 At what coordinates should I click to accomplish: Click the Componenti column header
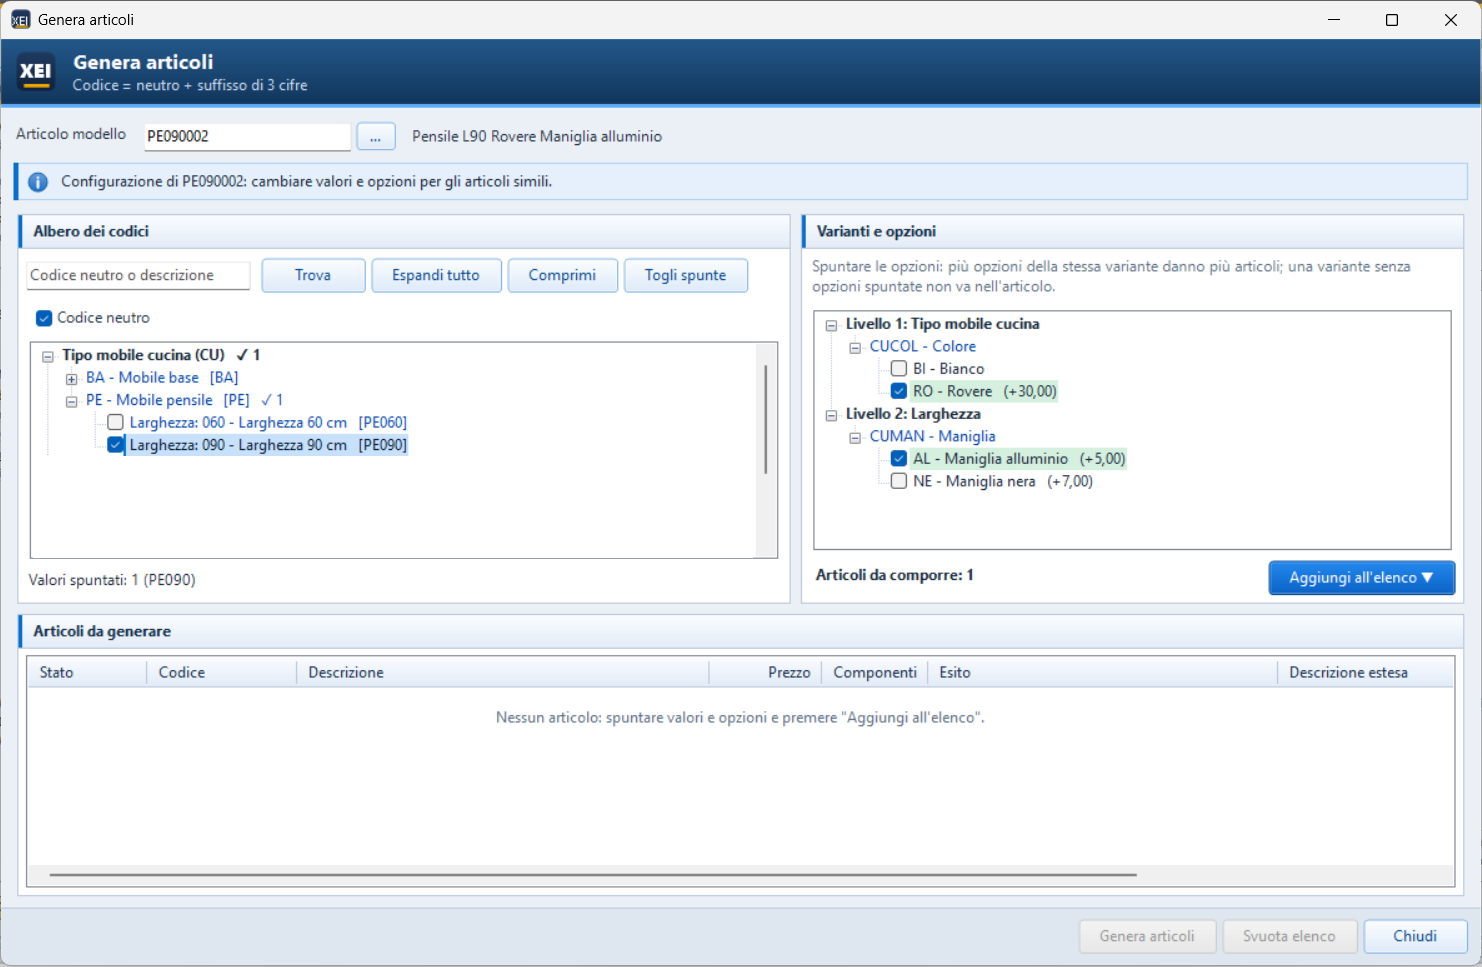pos(875,673)
